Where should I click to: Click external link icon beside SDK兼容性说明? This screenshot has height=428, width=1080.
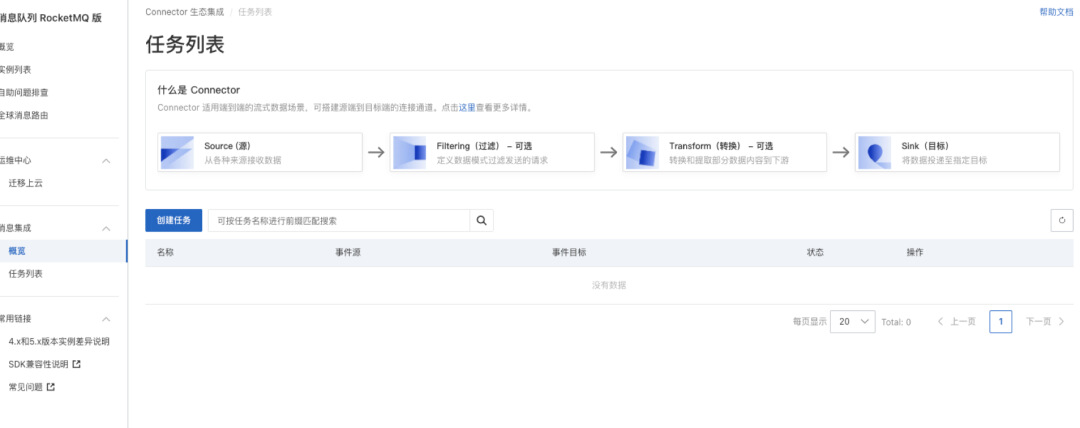coord(76,364)
